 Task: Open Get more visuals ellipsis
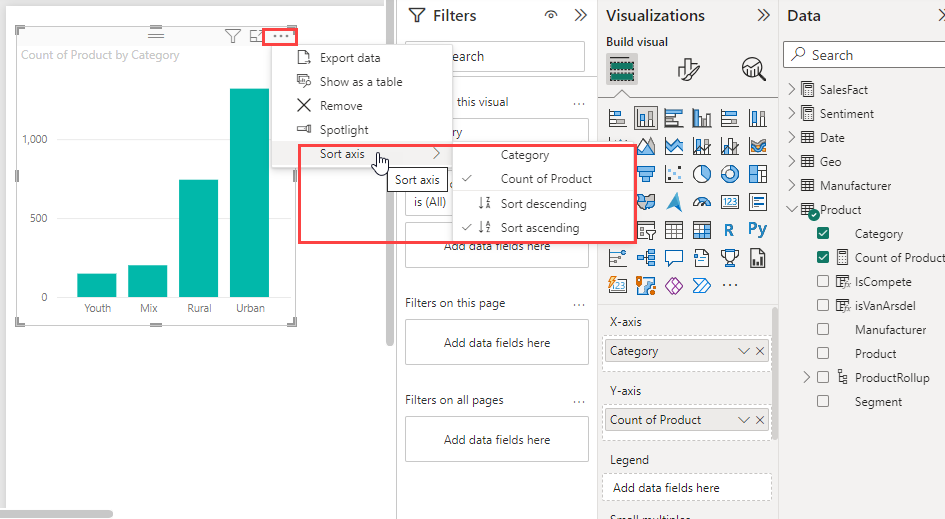point(729,286)
